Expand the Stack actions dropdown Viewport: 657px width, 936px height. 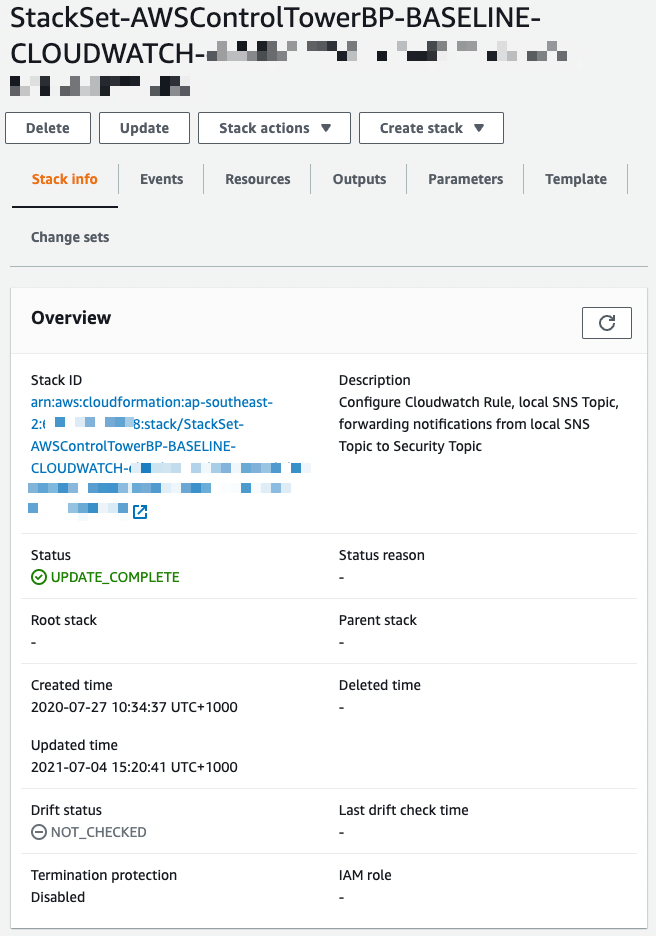click(x=275, y=128)
